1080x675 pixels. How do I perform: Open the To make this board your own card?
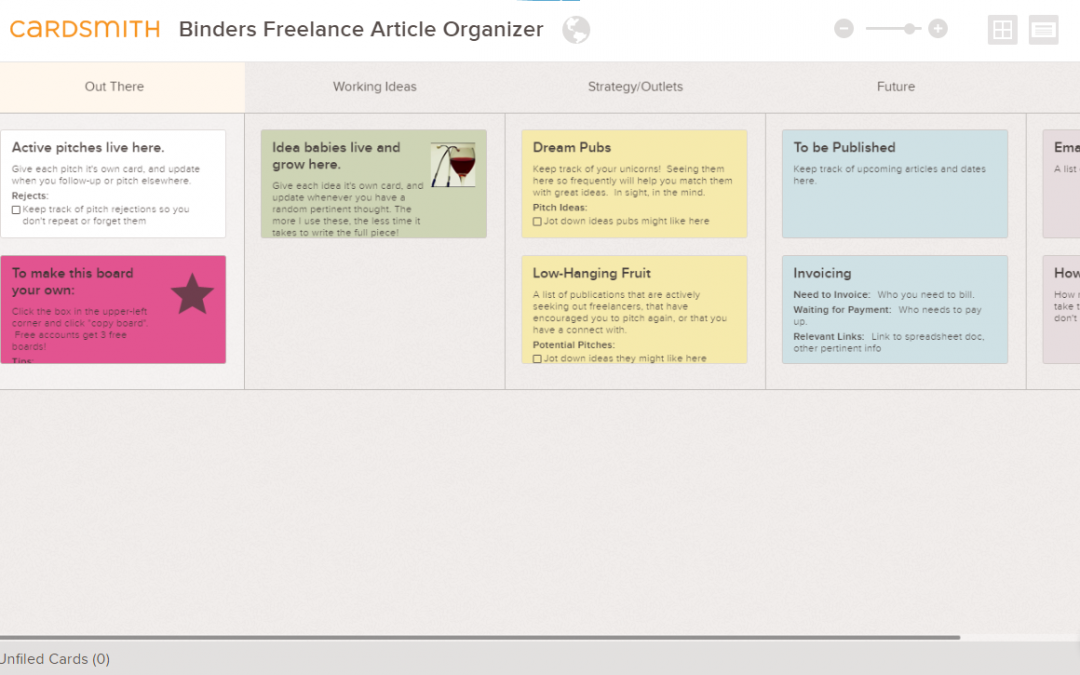(x=113, y=309)
